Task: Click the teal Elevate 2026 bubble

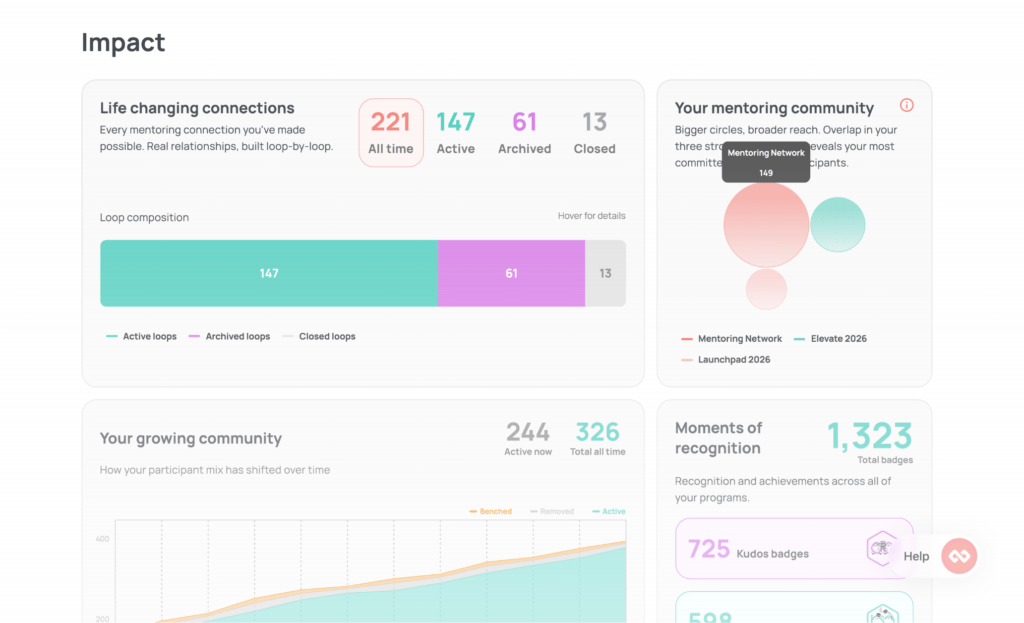Action: tap(838, 225)
